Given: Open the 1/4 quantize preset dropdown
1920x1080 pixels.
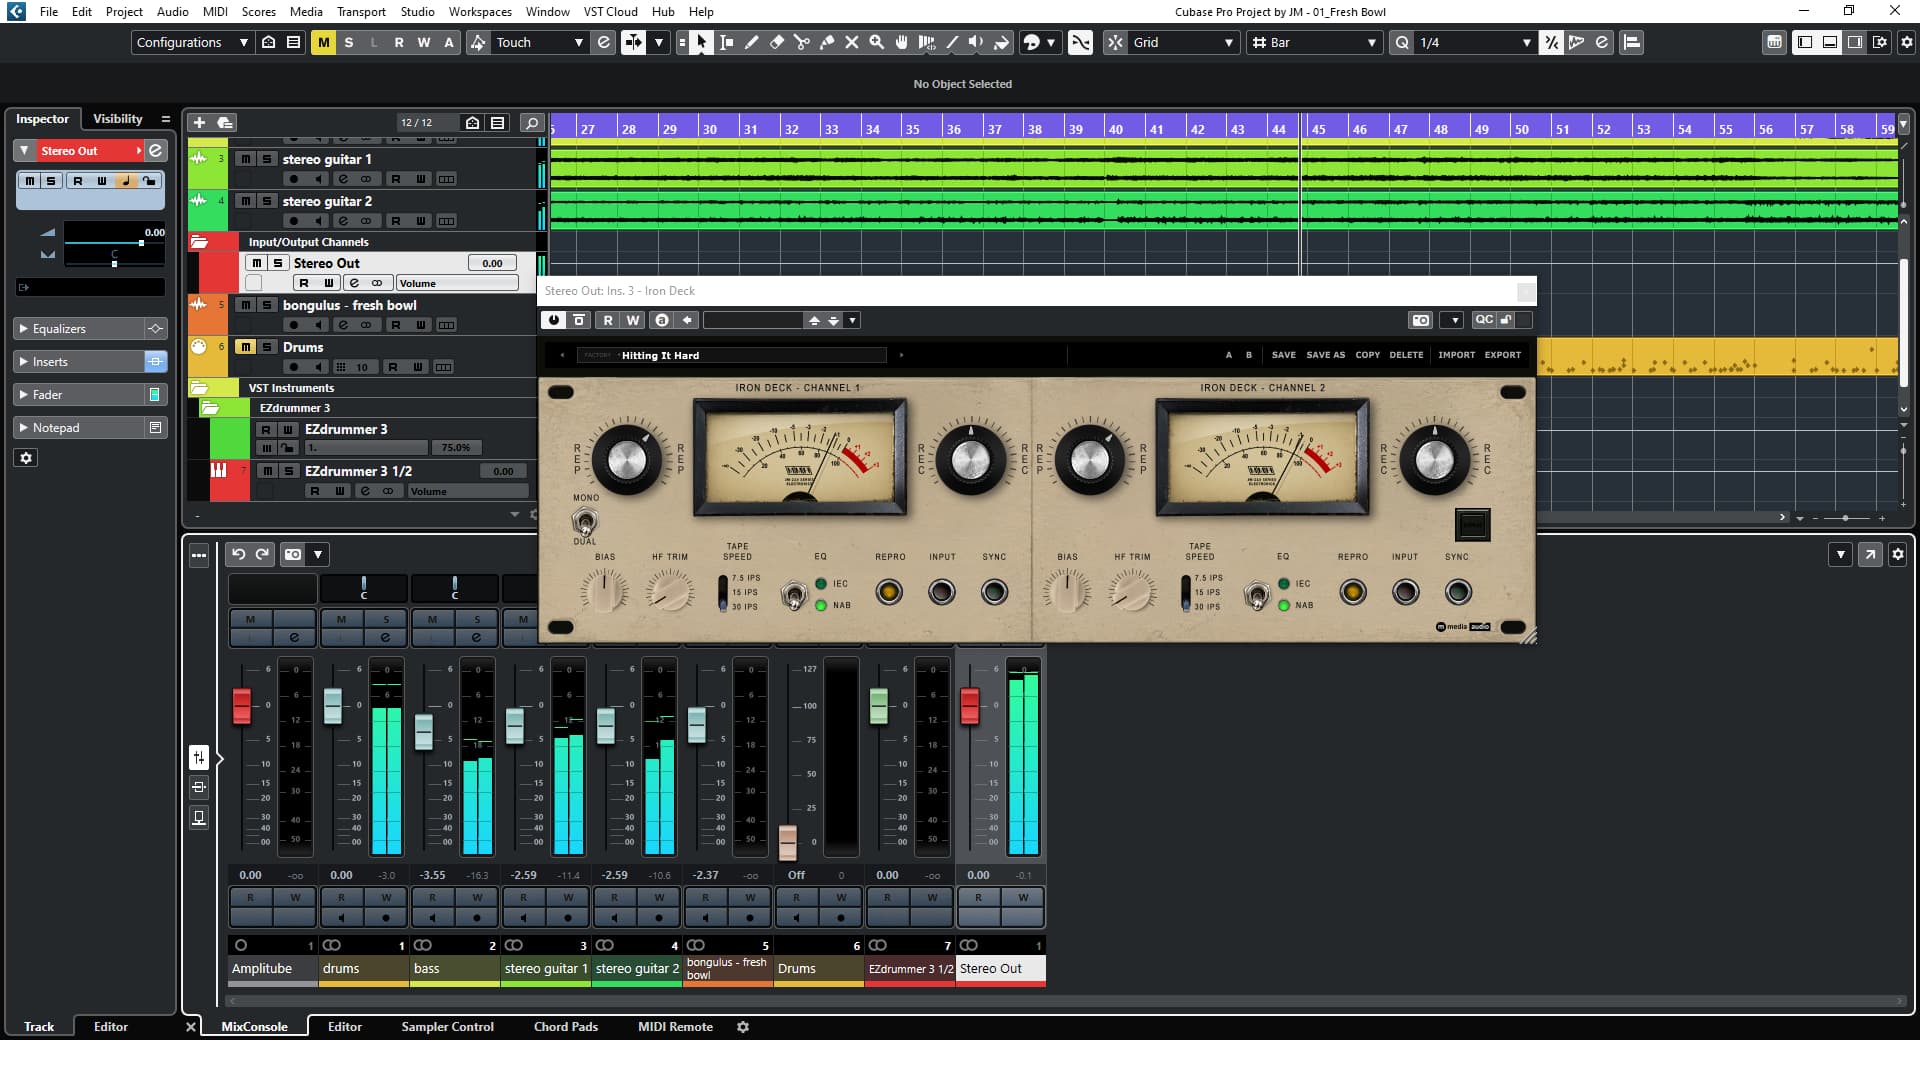Looking at the screenshot, I should (x=1476, y=42).
